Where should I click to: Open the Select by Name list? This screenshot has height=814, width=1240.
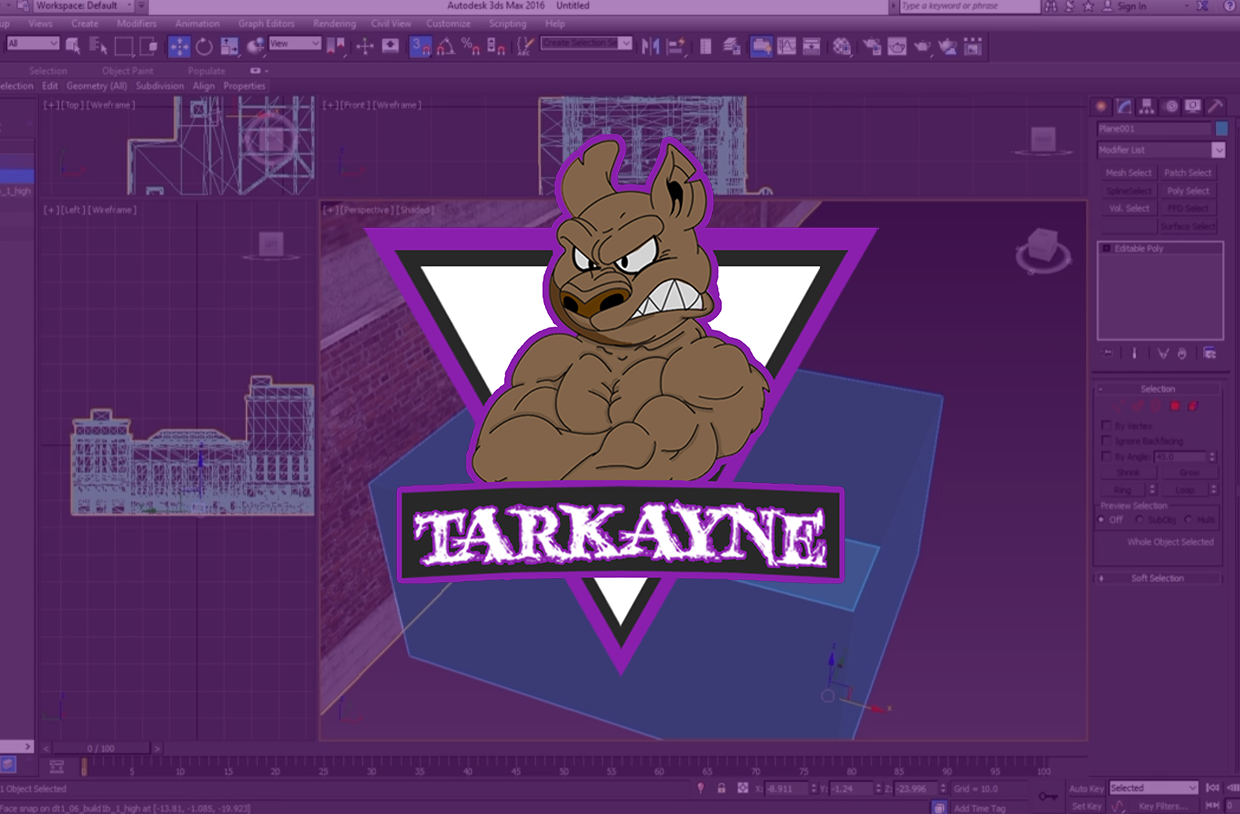(98, 46)
